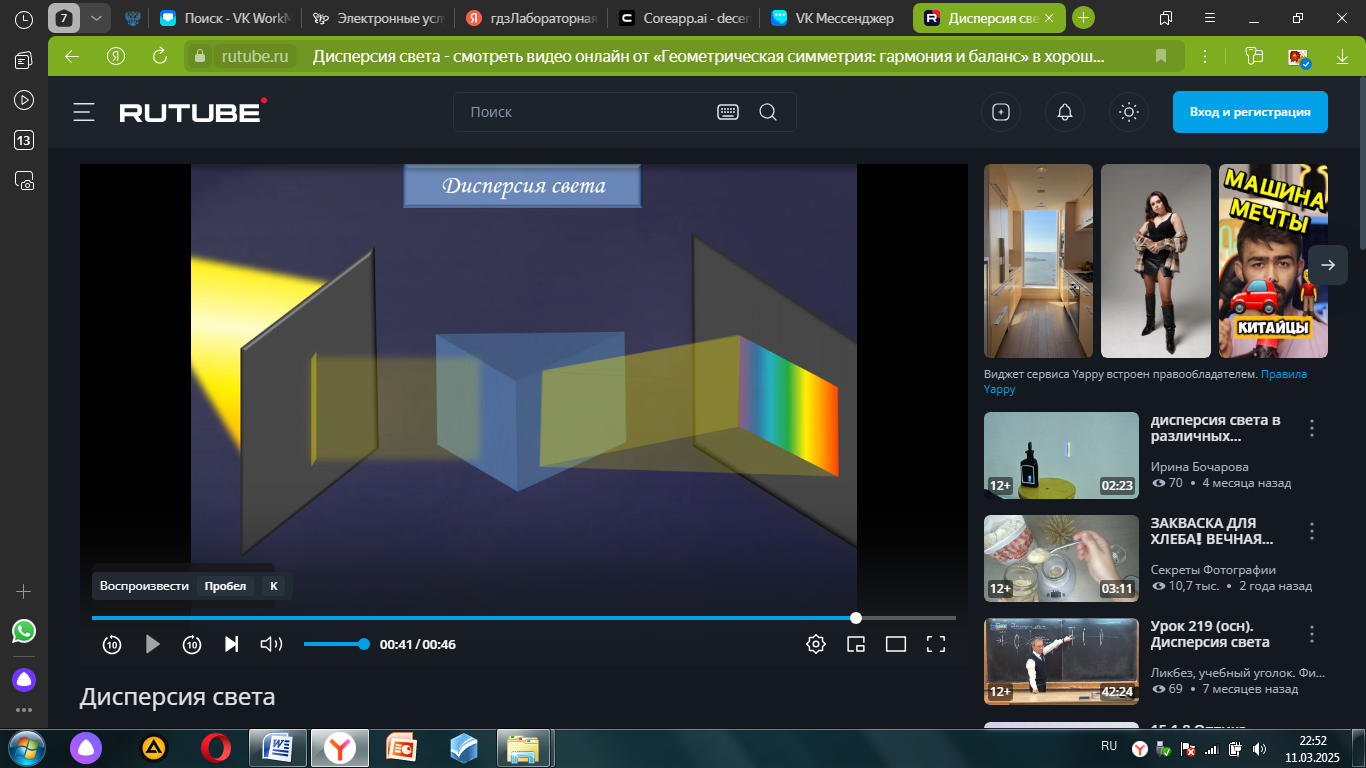Switch to the Электронные услуги tab
Screen dimensions: 1366x768
coord(378,18)
